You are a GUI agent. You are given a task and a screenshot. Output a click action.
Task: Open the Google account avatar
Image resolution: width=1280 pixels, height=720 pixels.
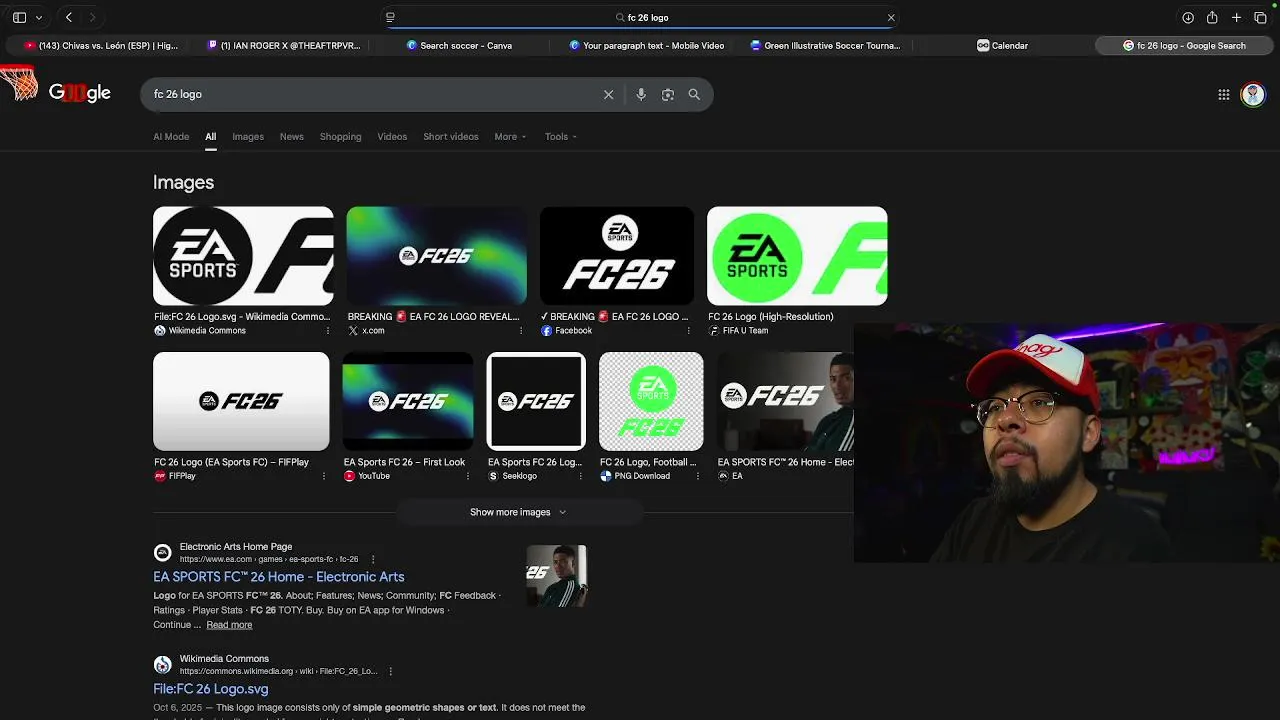tap(1252, 94)
